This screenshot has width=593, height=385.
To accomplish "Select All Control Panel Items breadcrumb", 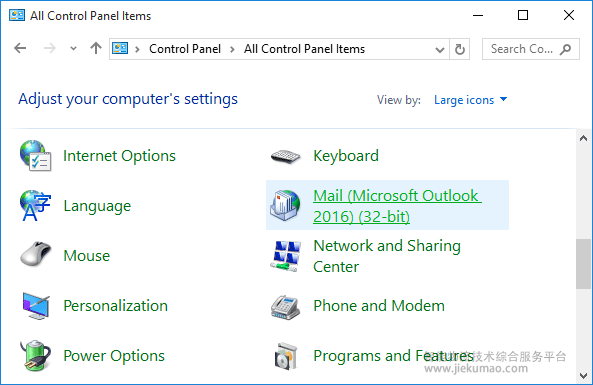I will (304, 49).
